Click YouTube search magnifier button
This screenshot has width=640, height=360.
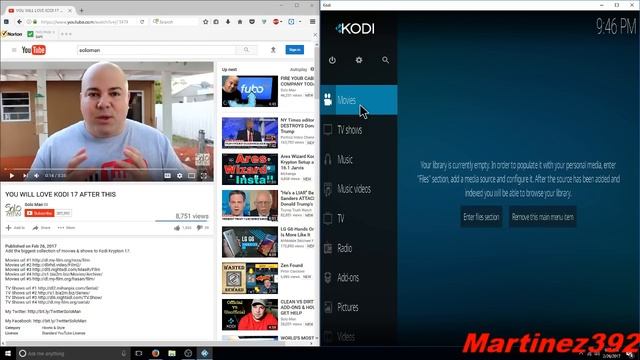247,50
